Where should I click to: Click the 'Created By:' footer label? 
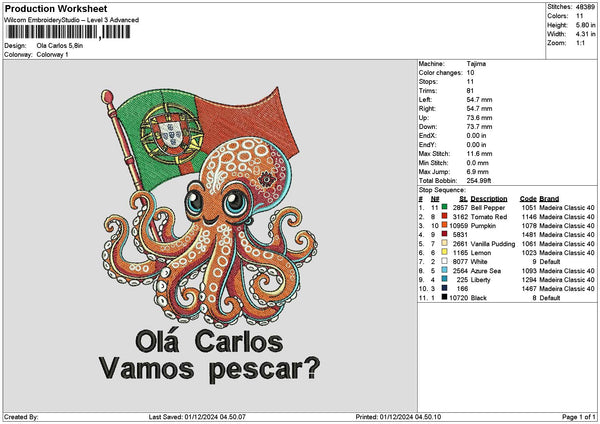(x=21, y=417)
